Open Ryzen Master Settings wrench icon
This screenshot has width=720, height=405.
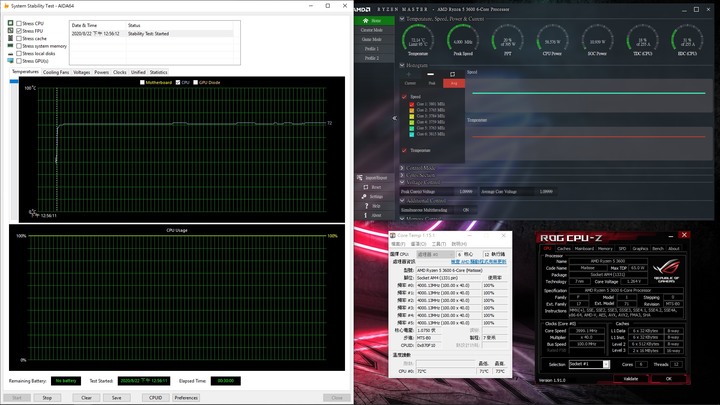(365, 197)
